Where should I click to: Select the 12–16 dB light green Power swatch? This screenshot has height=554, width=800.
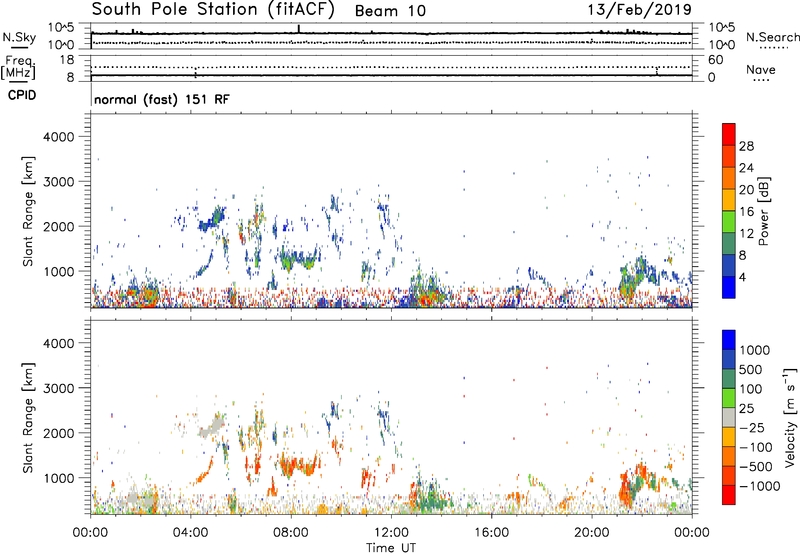tap(729, 222)
